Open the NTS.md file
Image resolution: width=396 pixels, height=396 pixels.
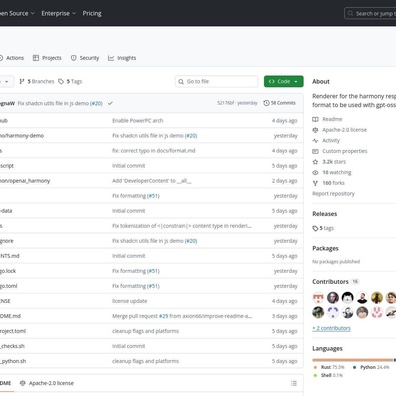coord(10,256)
